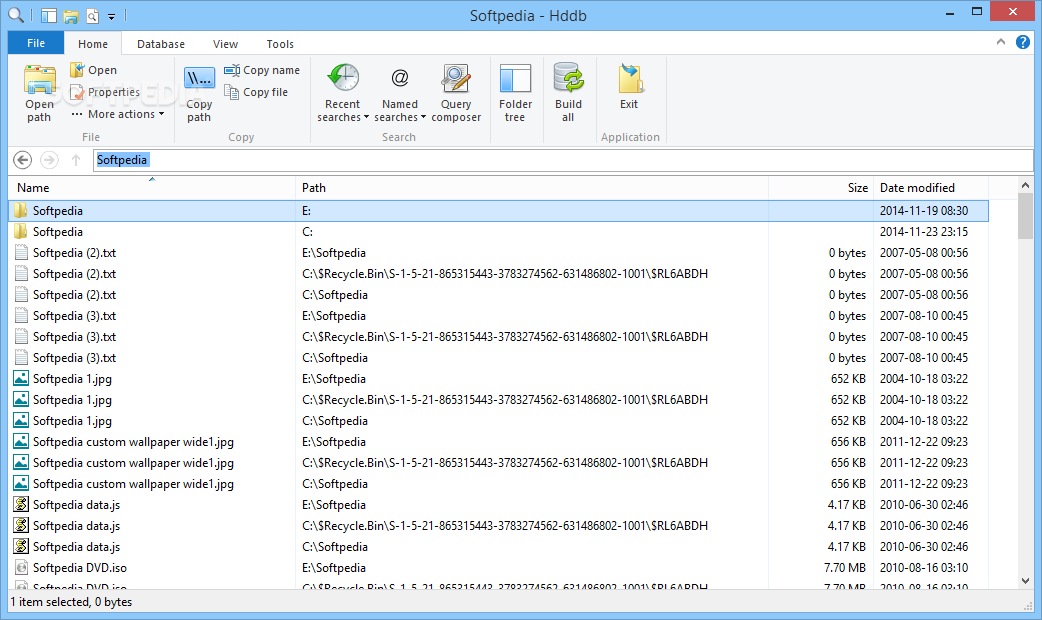1042x620 pixels.
Task: Click the search magnifier icon in title bar
Action: click(15, 15)
